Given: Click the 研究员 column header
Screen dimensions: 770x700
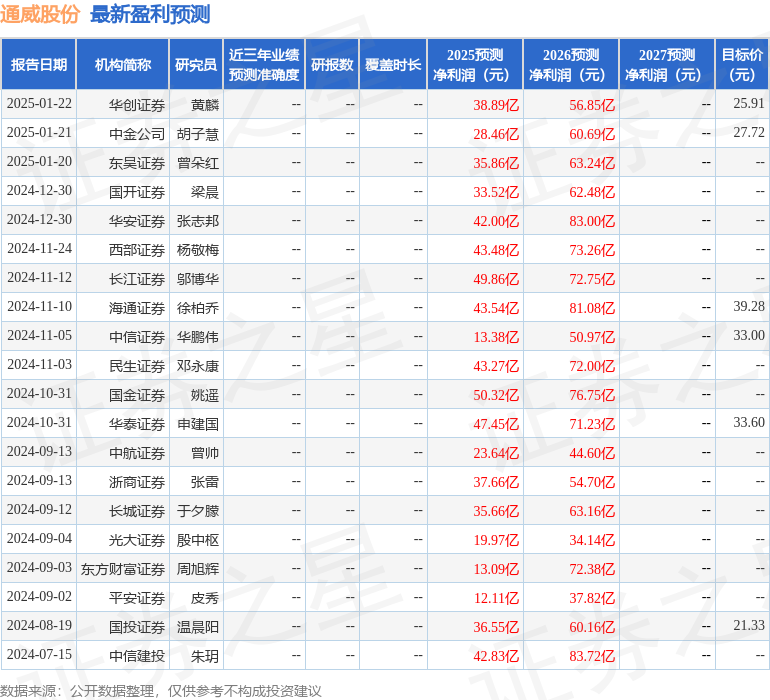Looking at the screenshot, I should (x=196, y=64).
